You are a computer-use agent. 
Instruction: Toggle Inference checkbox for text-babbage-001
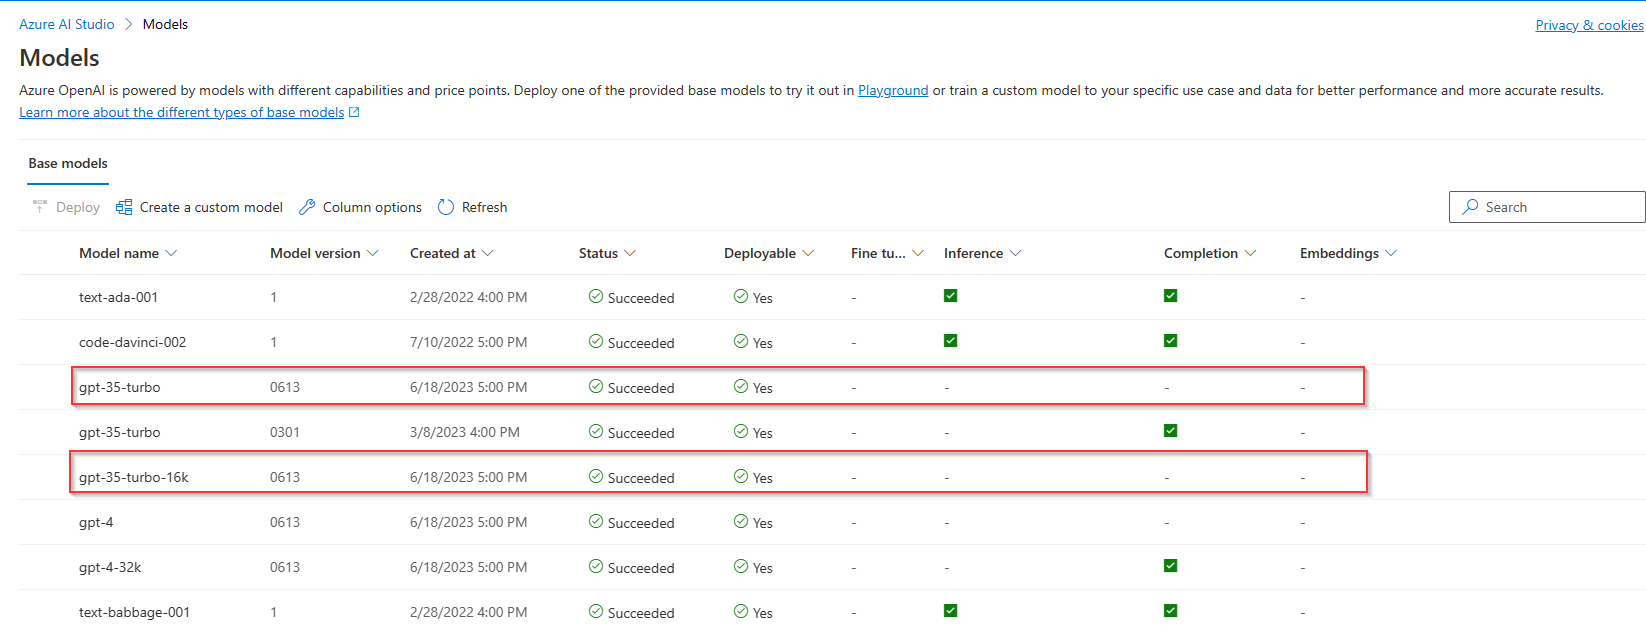tap(951, 611)
